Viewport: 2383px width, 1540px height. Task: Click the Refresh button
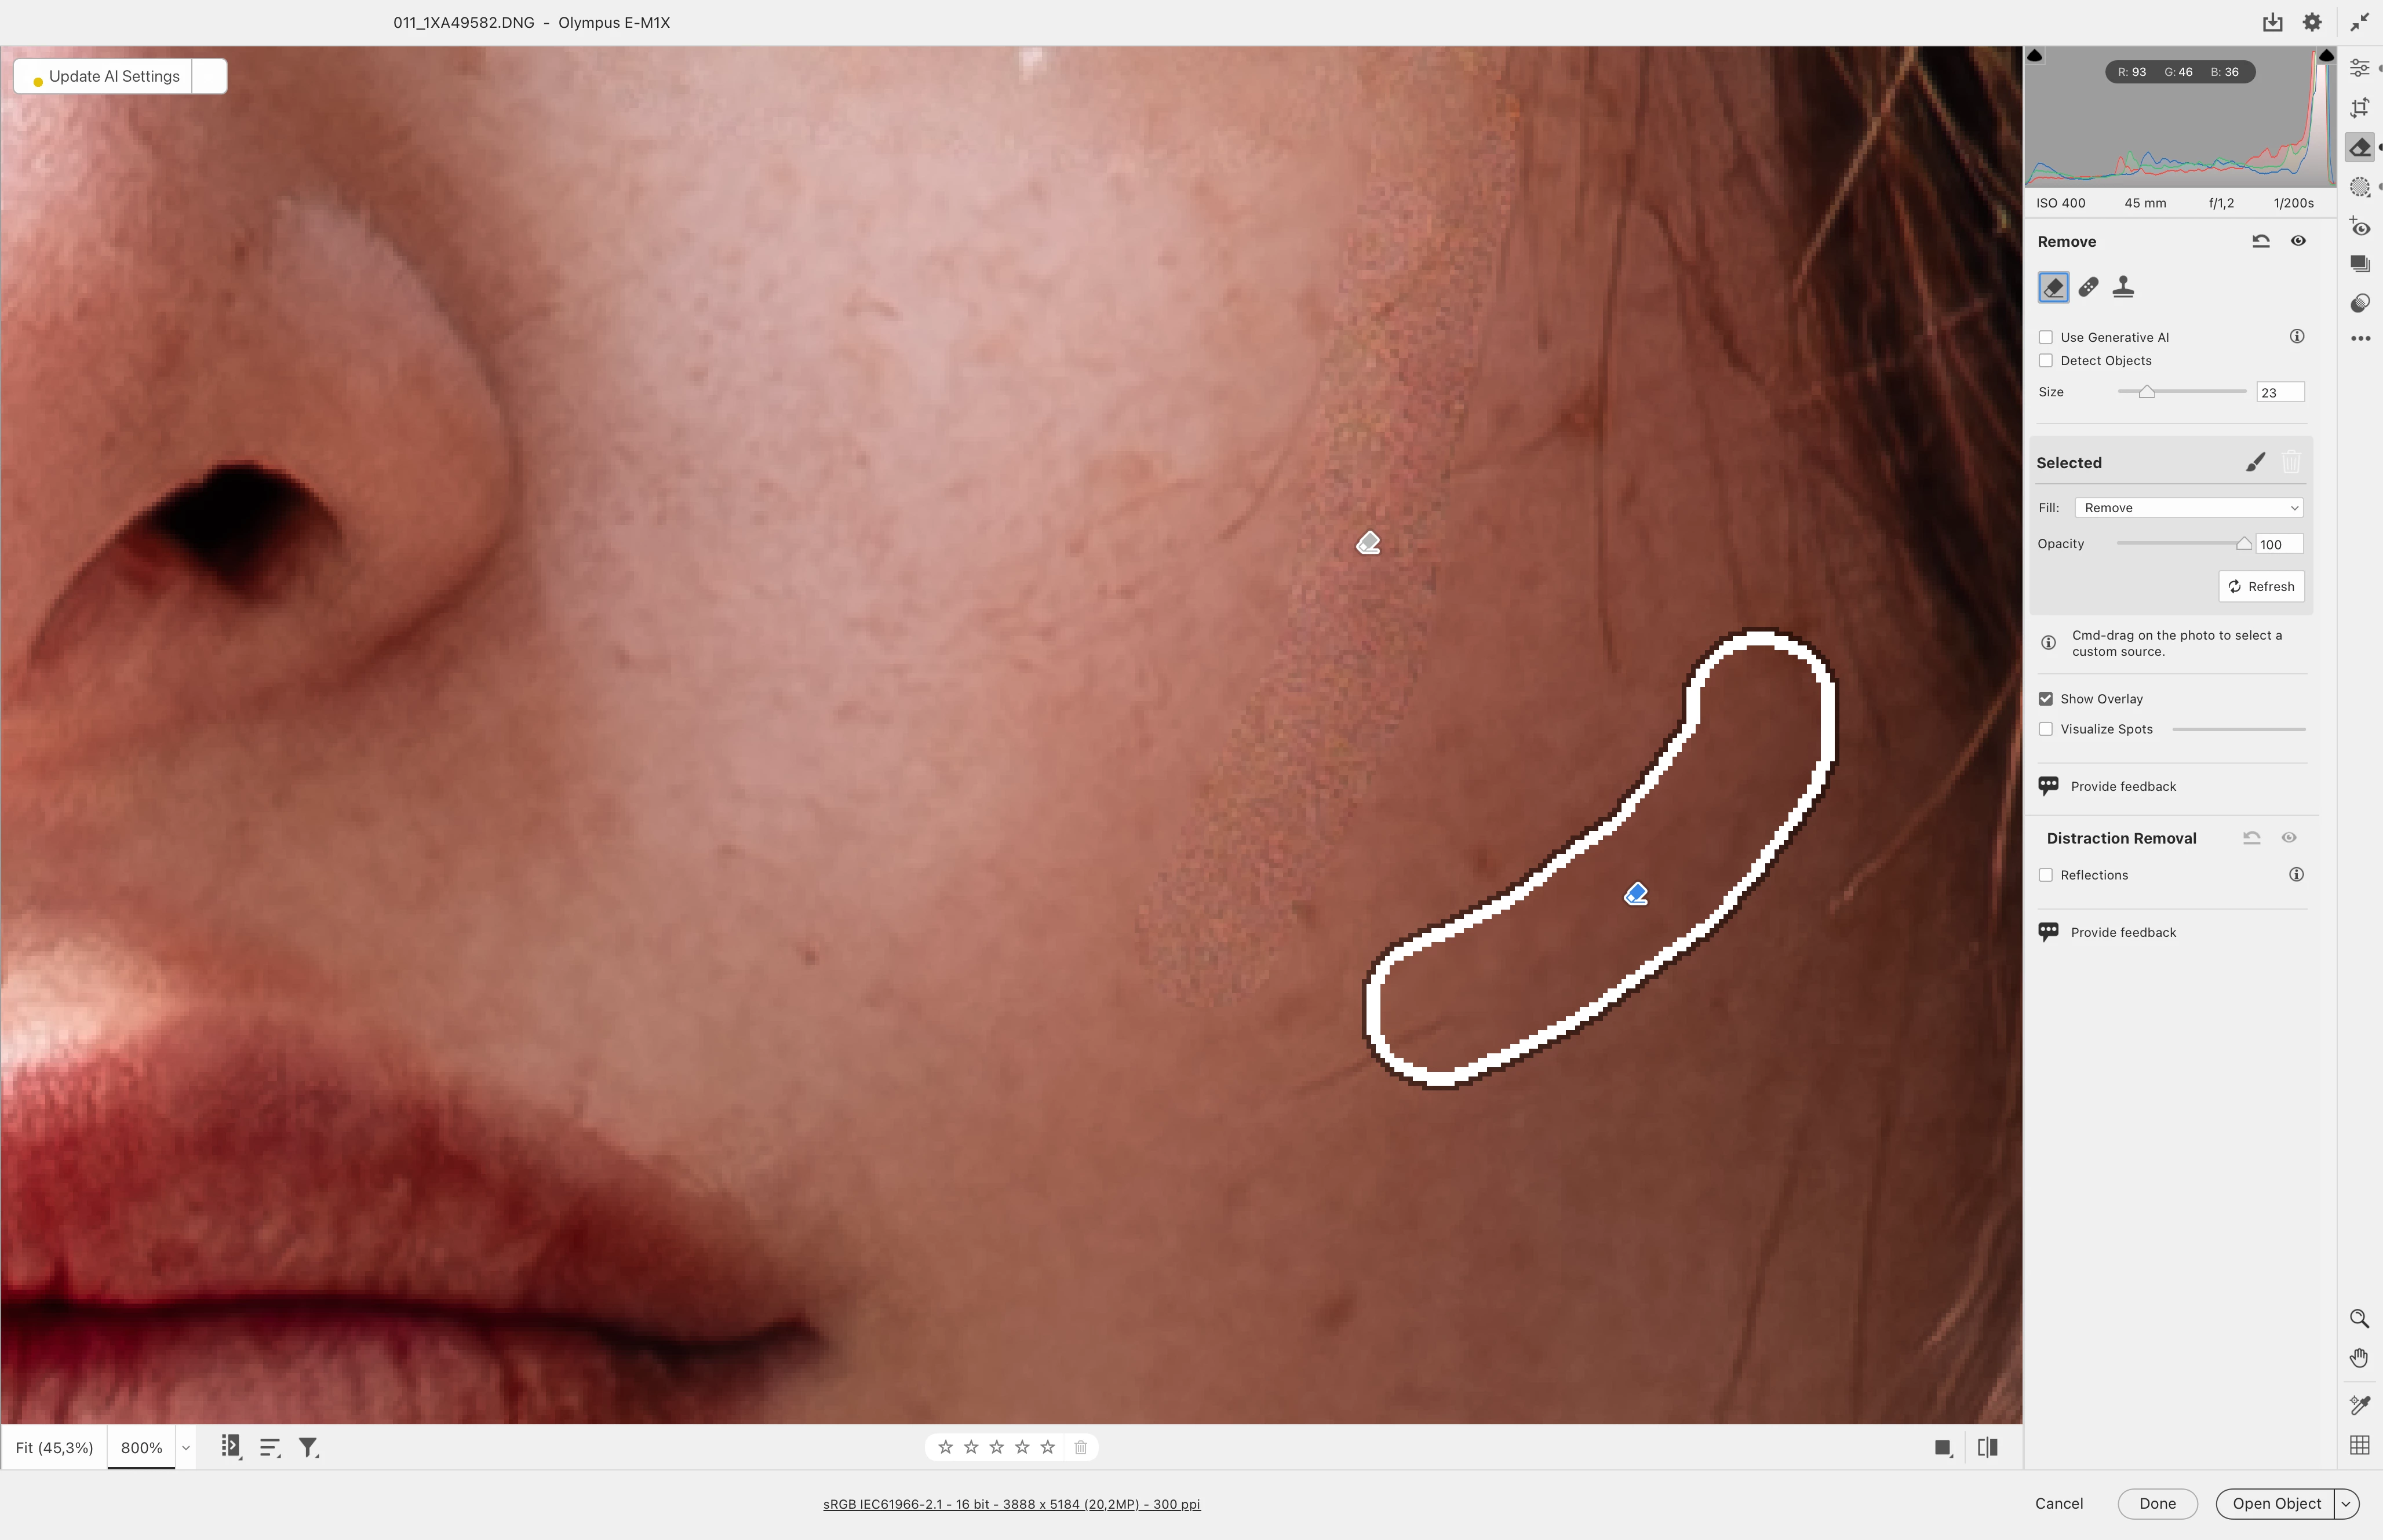pyautogui.click(x=2261, y=586)
